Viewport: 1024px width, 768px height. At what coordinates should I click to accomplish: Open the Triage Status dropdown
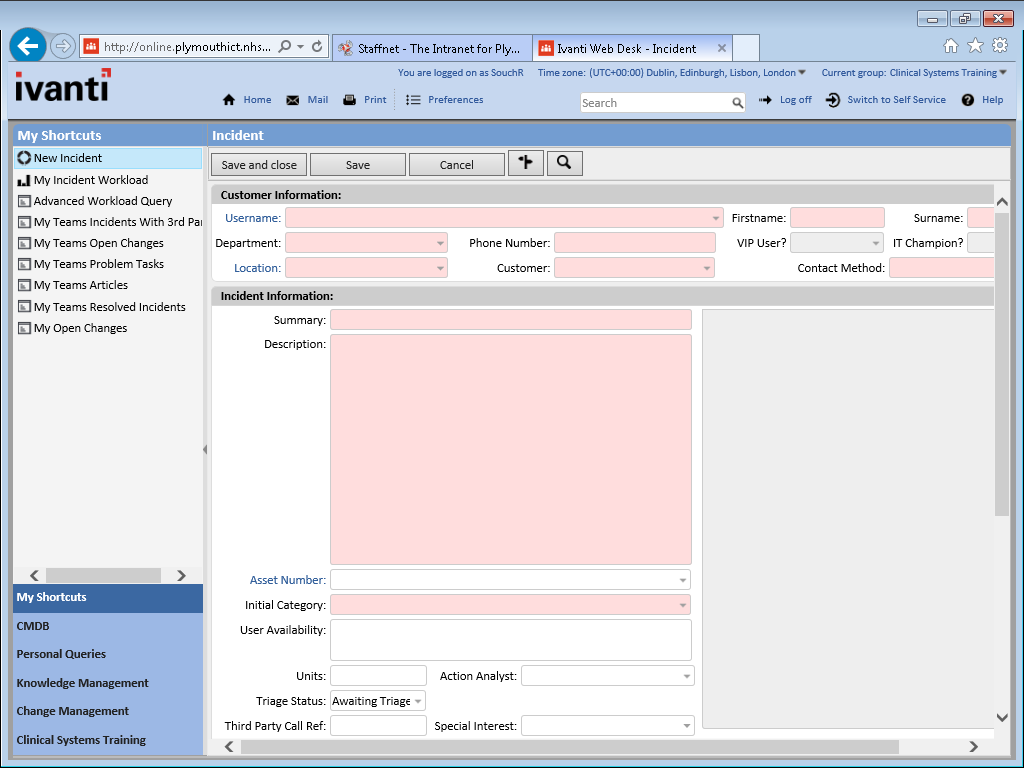pyautogui.click(x=418, y=701)
